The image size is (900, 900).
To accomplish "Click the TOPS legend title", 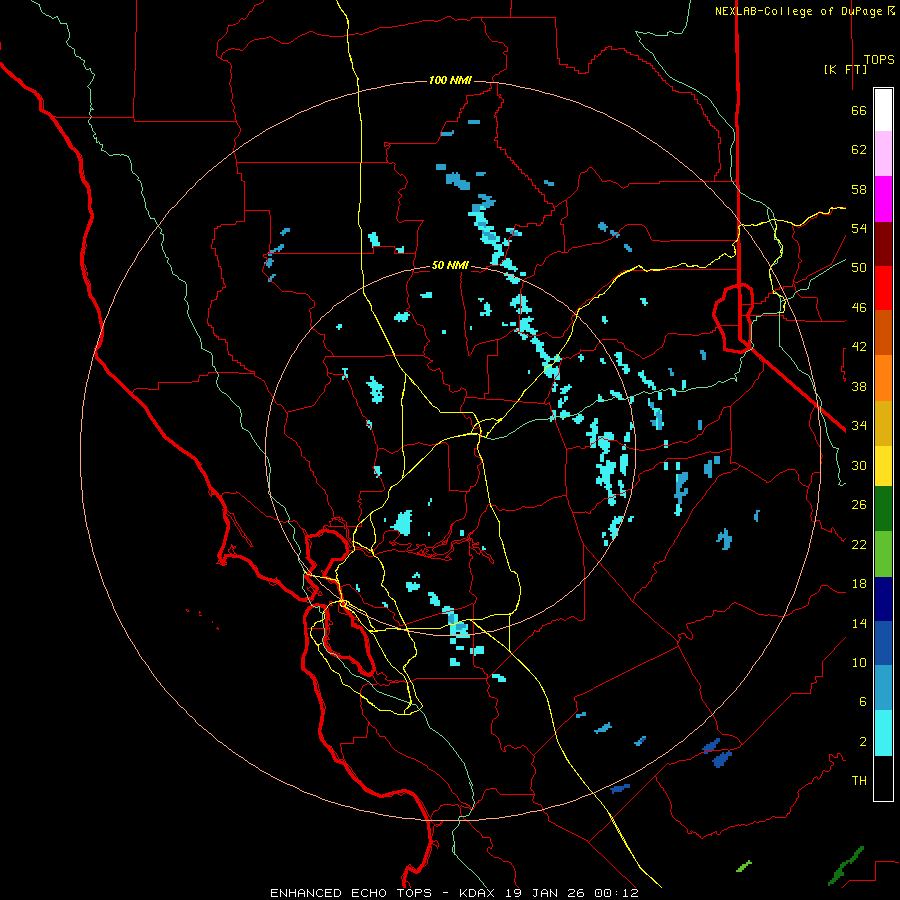I will (x=879, y=60).
